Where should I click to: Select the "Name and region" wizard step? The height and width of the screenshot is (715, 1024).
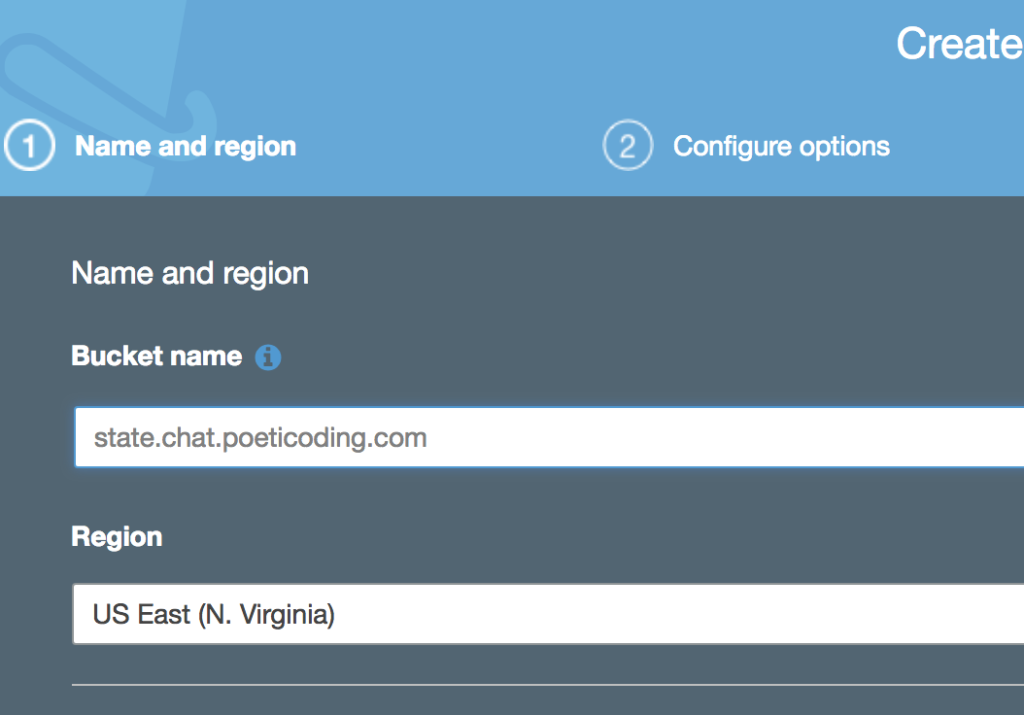pyautogui.click(x=185, y=146)
